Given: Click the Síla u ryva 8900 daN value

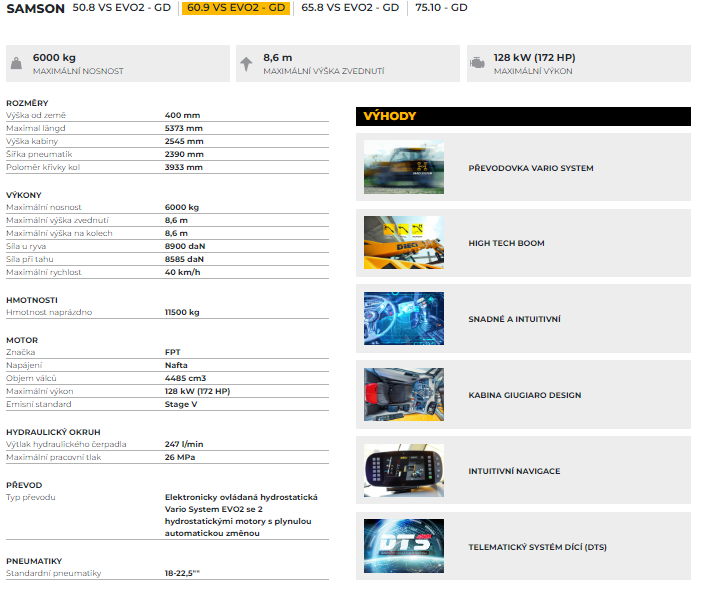Looking at the screenshot, I should 185,246.
